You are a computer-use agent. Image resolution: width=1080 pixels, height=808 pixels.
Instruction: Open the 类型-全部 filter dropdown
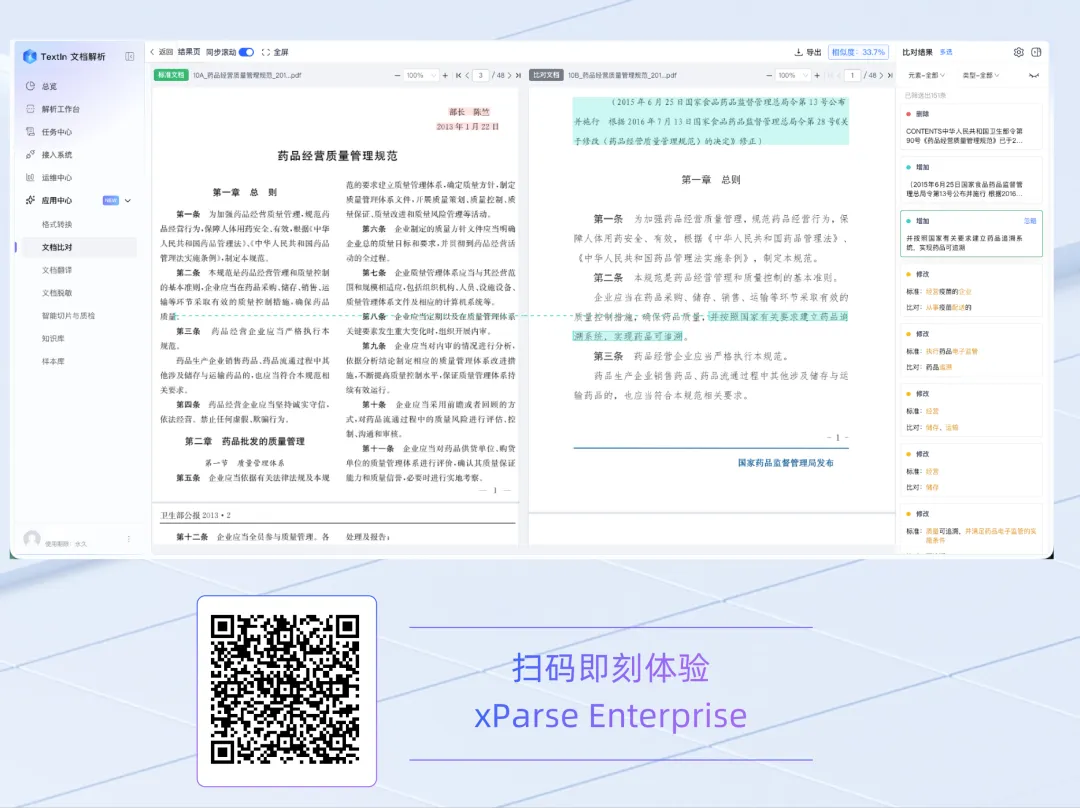[x=981, y=75]
